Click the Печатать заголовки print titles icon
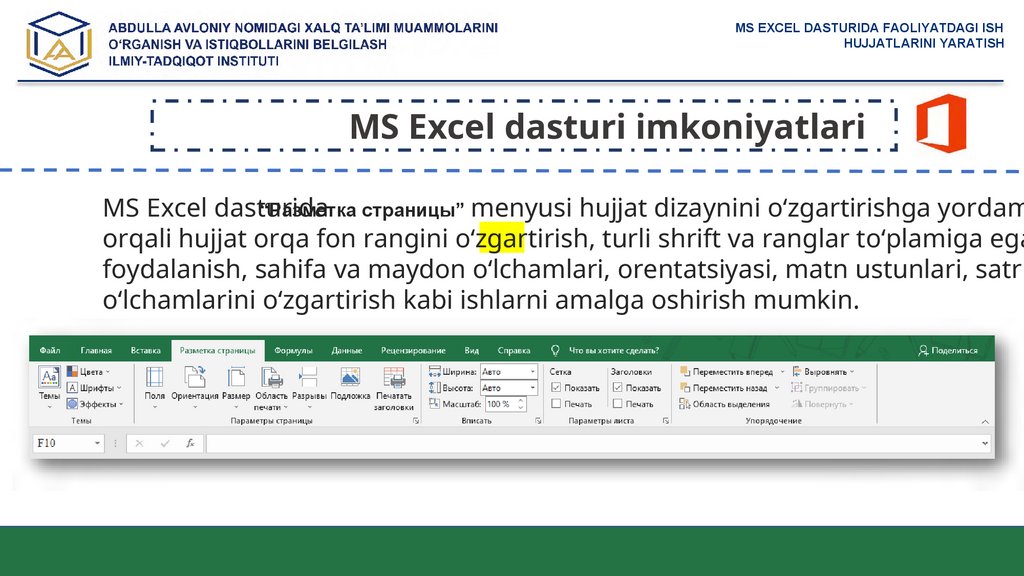This screenshot has width=1024, height=576. click(394, 377)
